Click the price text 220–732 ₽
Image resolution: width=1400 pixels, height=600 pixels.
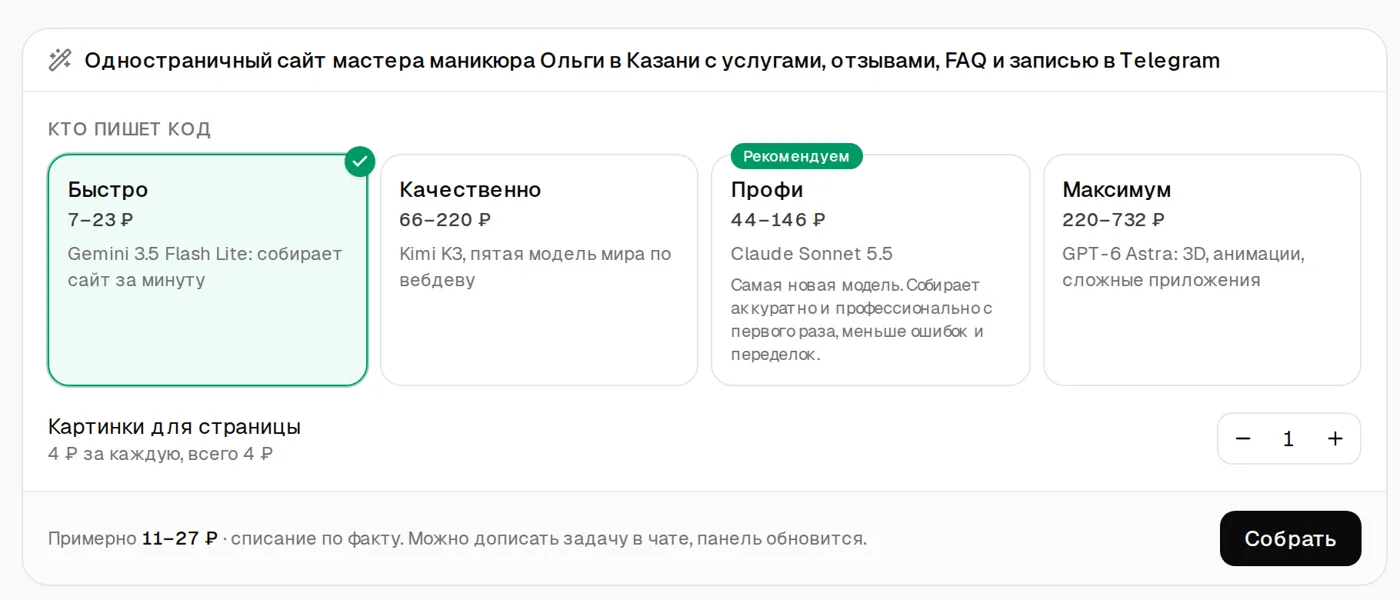point(1113,220)
